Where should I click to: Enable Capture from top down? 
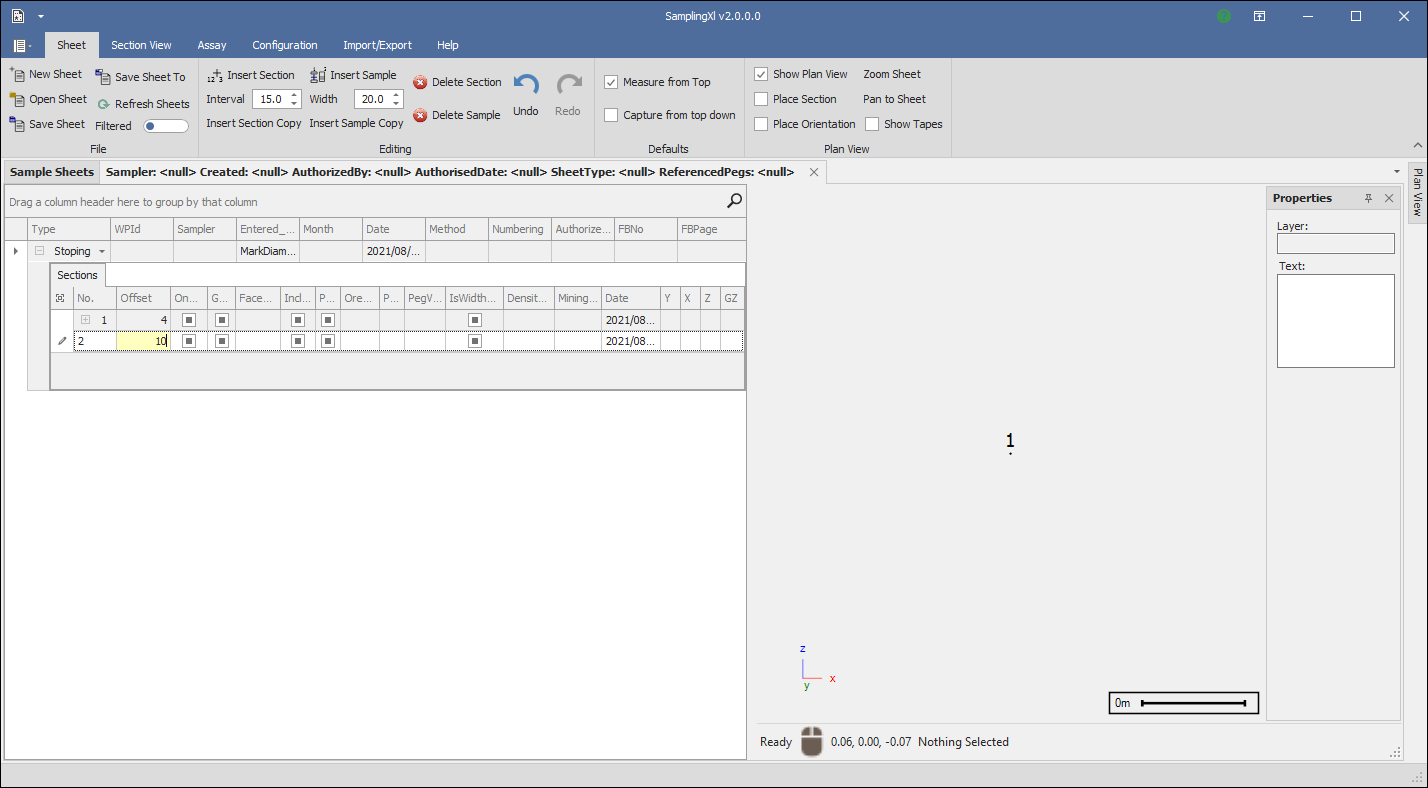(x=611, y=115)
